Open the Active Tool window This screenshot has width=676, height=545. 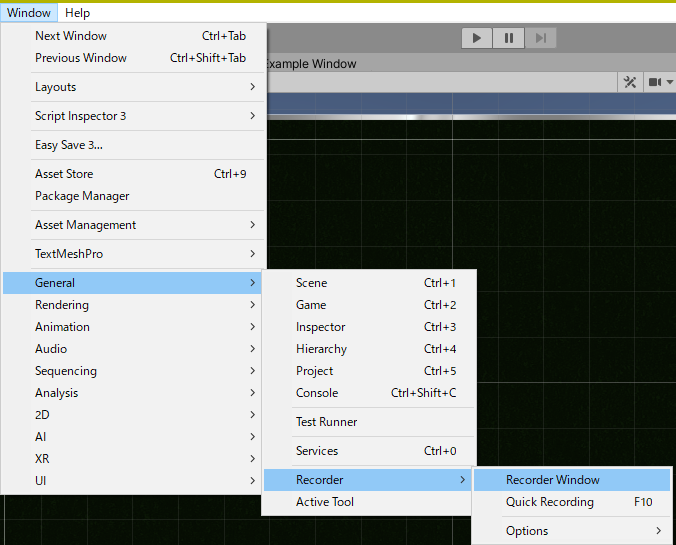click(x=368, y=502)
